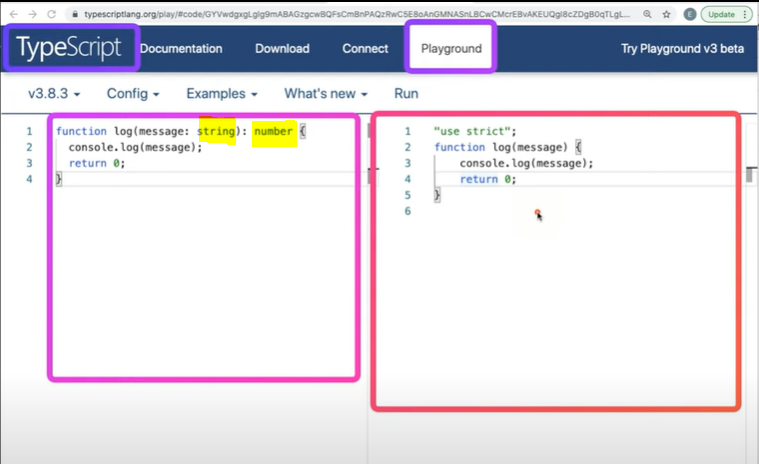Click the 'function' keyword in the TypeScript editor

(81, 131)
